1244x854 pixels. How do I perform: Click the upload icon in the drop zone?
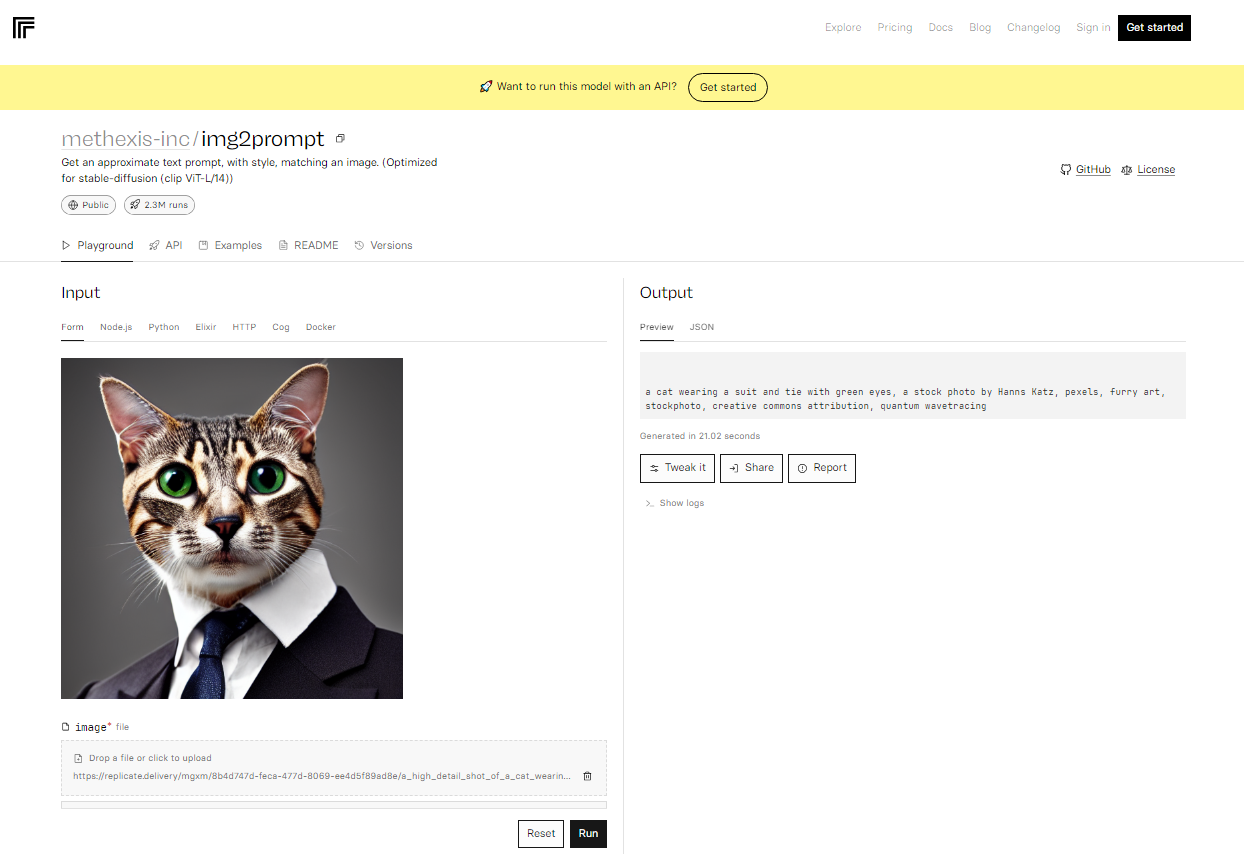[x=78, y=758]
